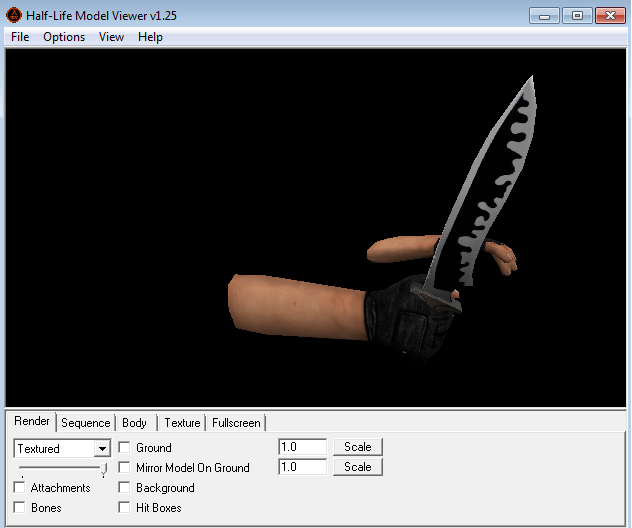The height and width of the screenshot is (528, 632).
Task: Show Attachments via its checkbox
Action: (19, 488)
